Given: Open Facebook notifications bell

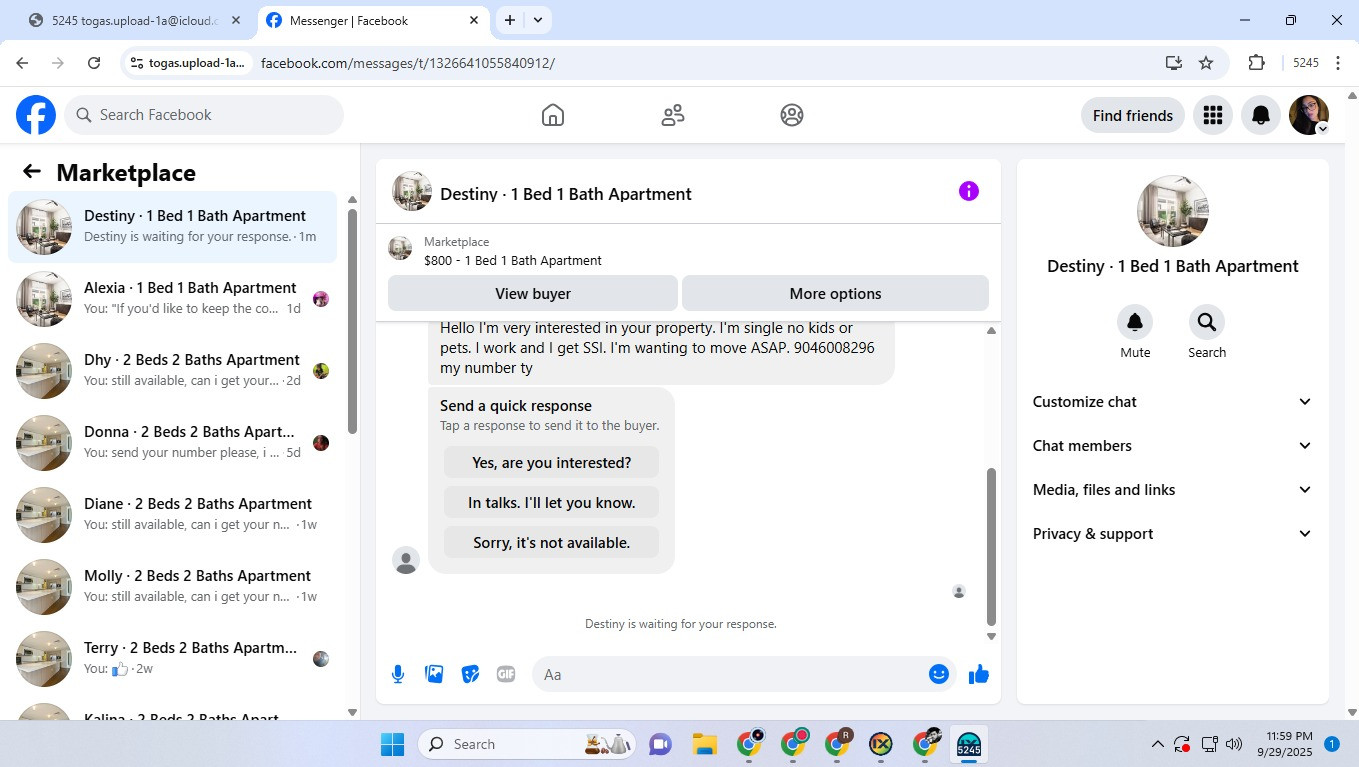Looking at the screenshot, I should pos(1261,115).
